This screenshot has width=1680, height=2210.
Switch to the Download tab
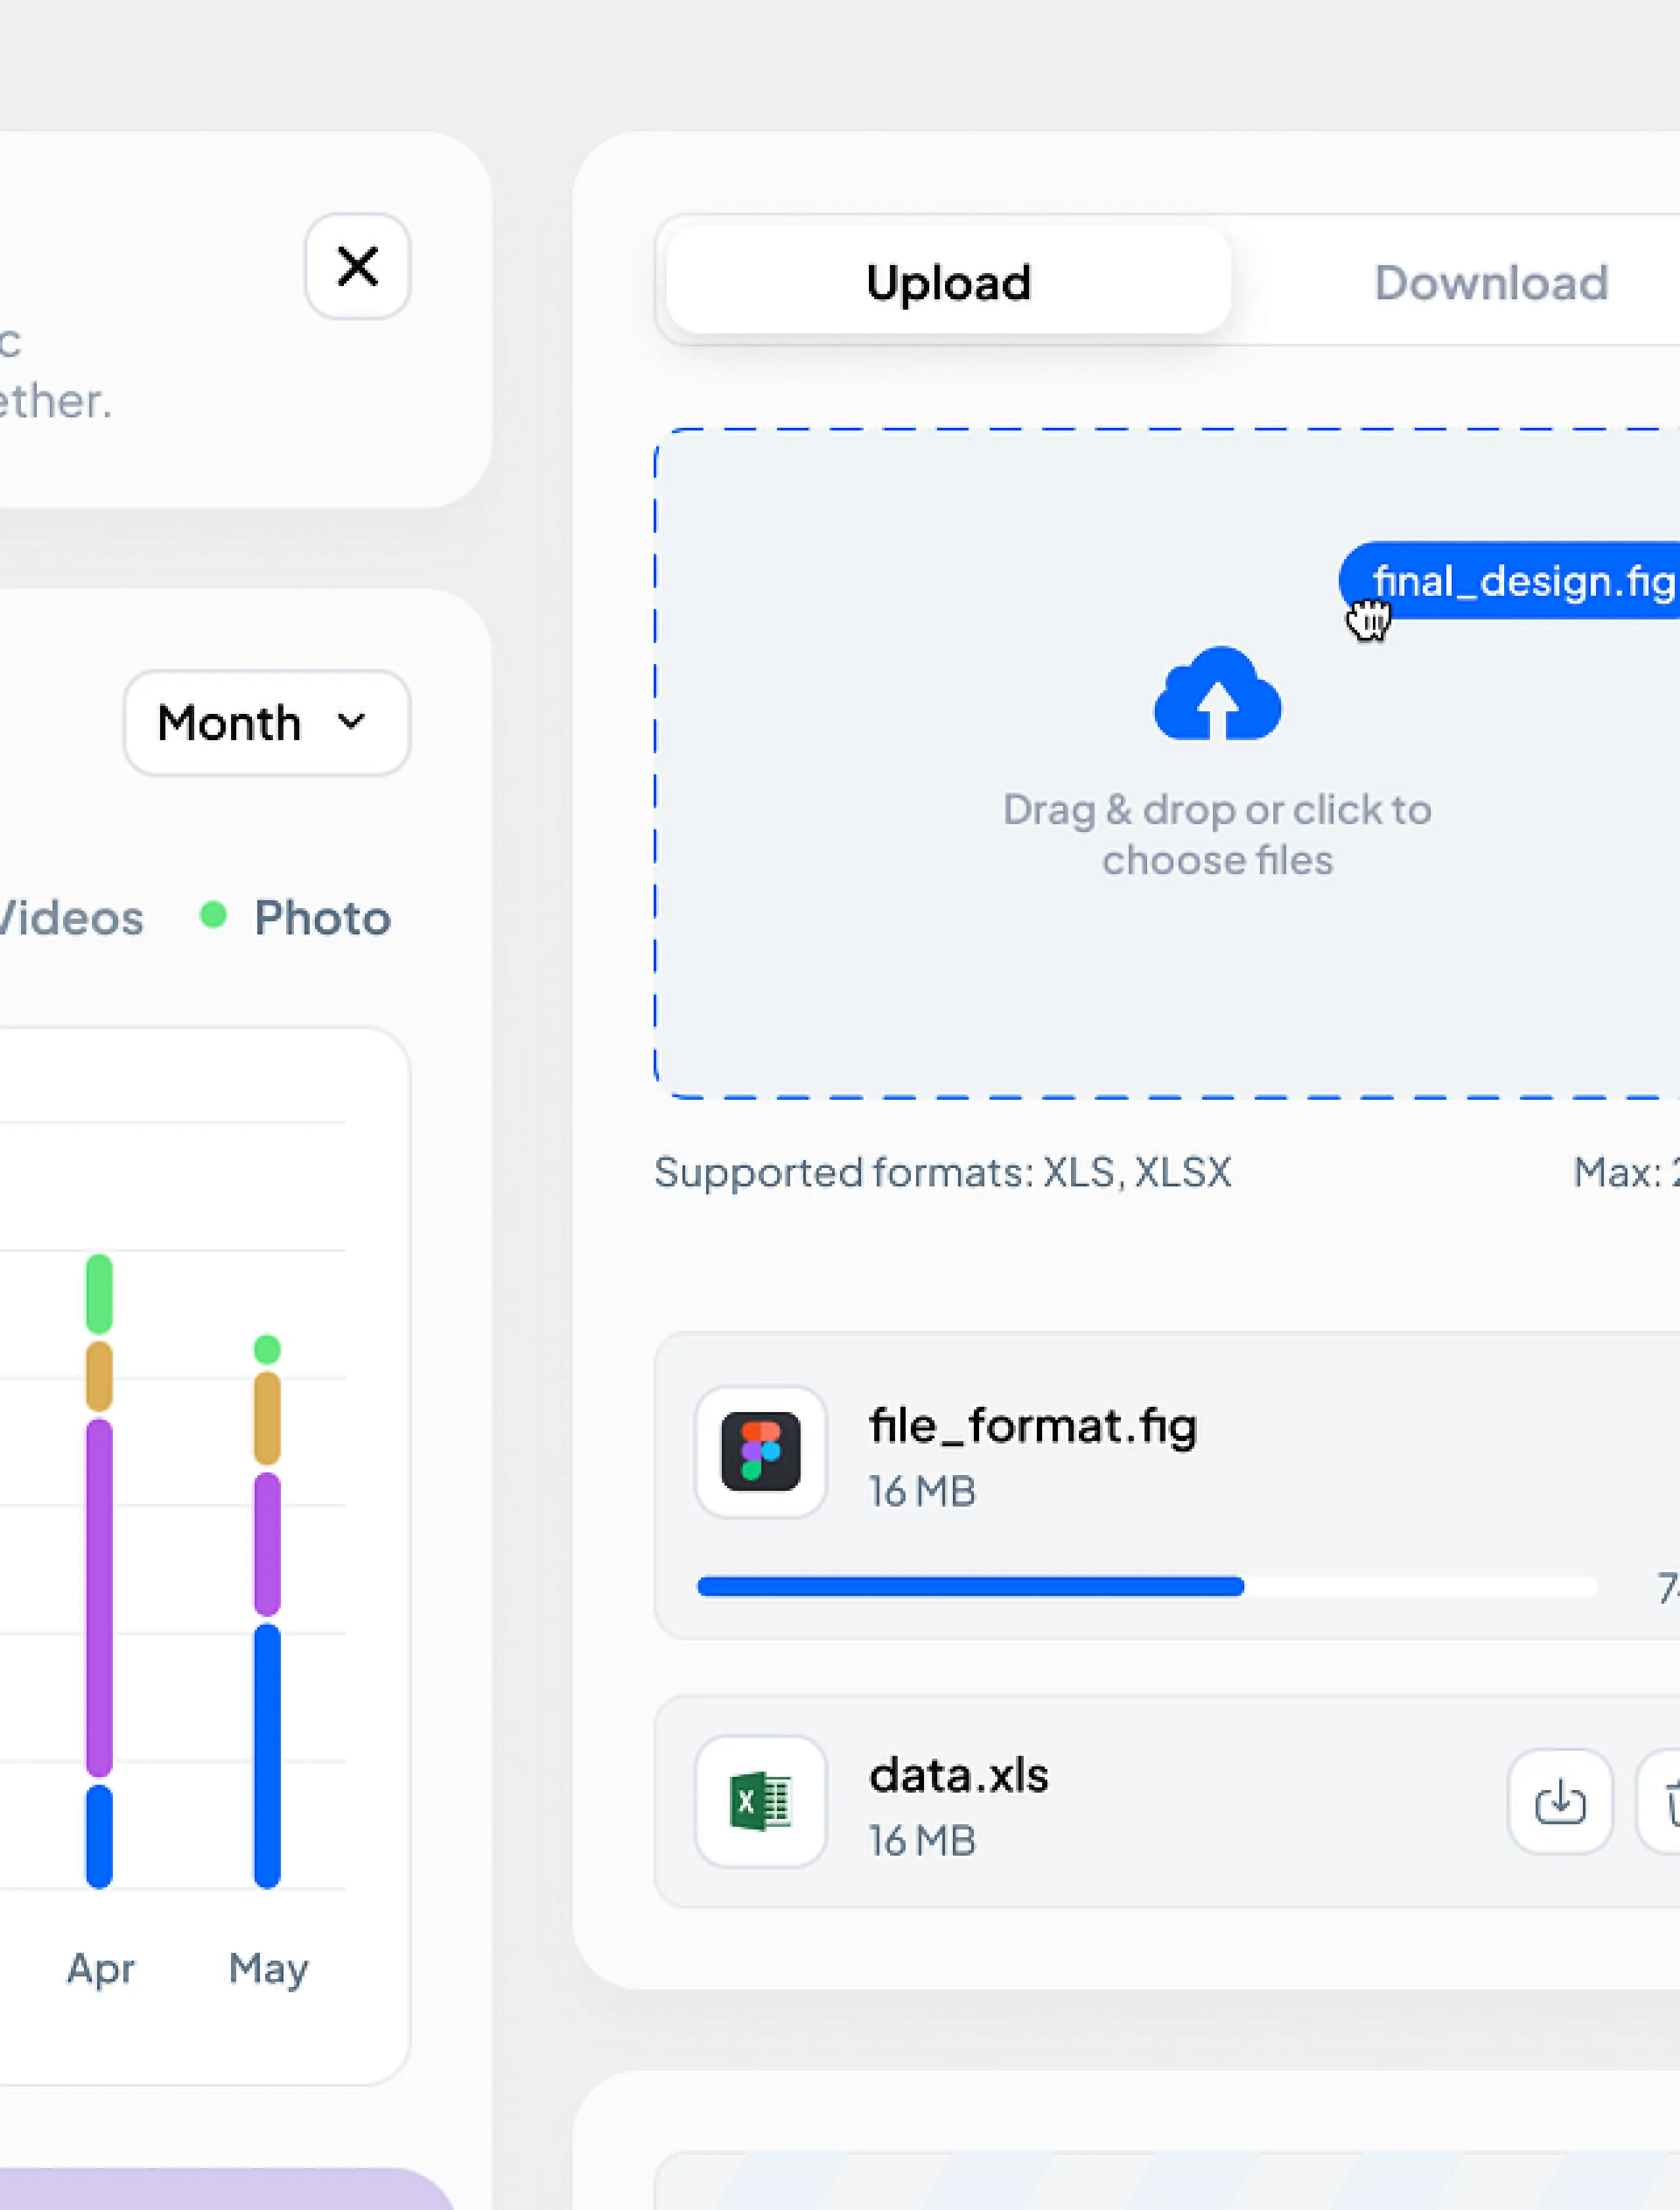point(1490,283)
